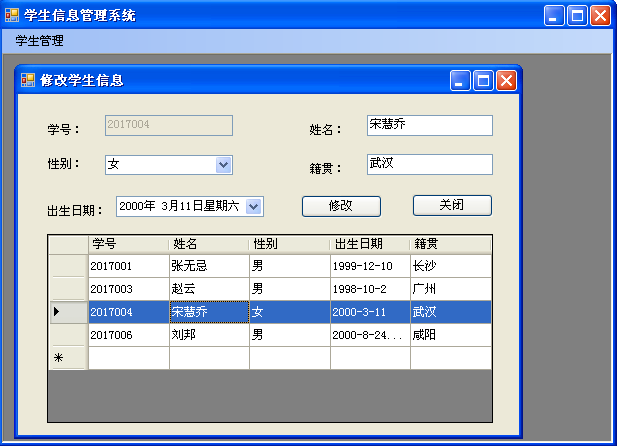Select the row header for student 2017003
The width and height of the screenshot is (617, 446).
click(68, 289)
